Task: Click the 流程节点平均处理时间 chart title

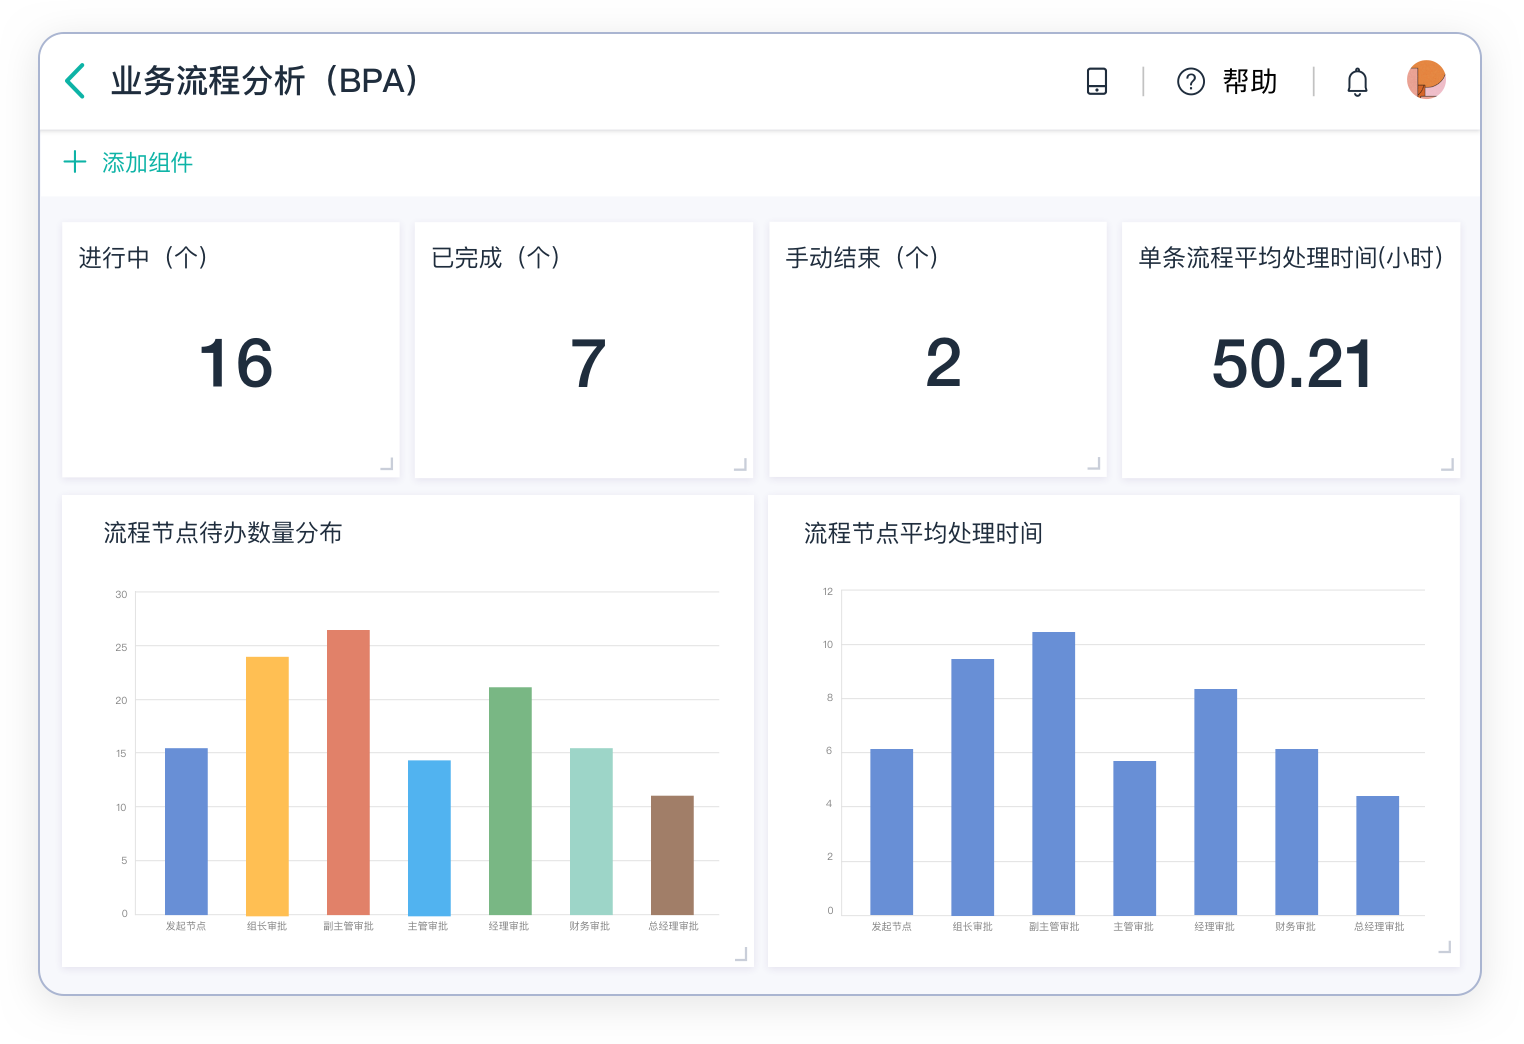Action: [921, 533]
